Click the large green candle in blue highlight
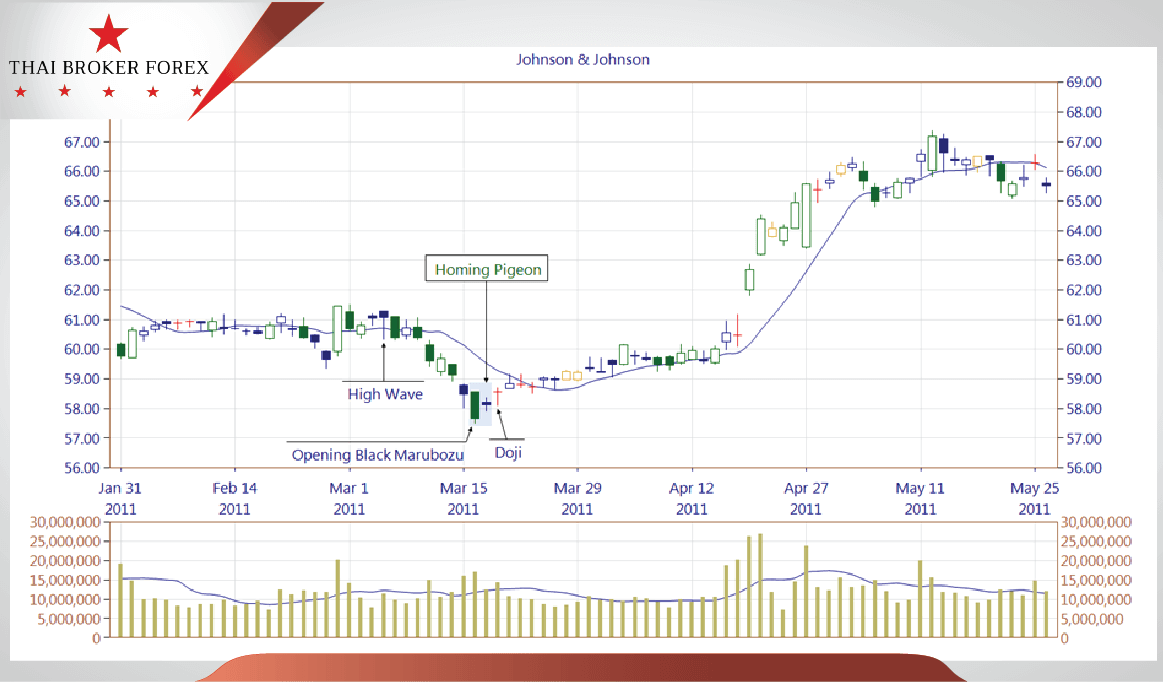The height and width of the screenshot is (682, 1163). [475, 405]
